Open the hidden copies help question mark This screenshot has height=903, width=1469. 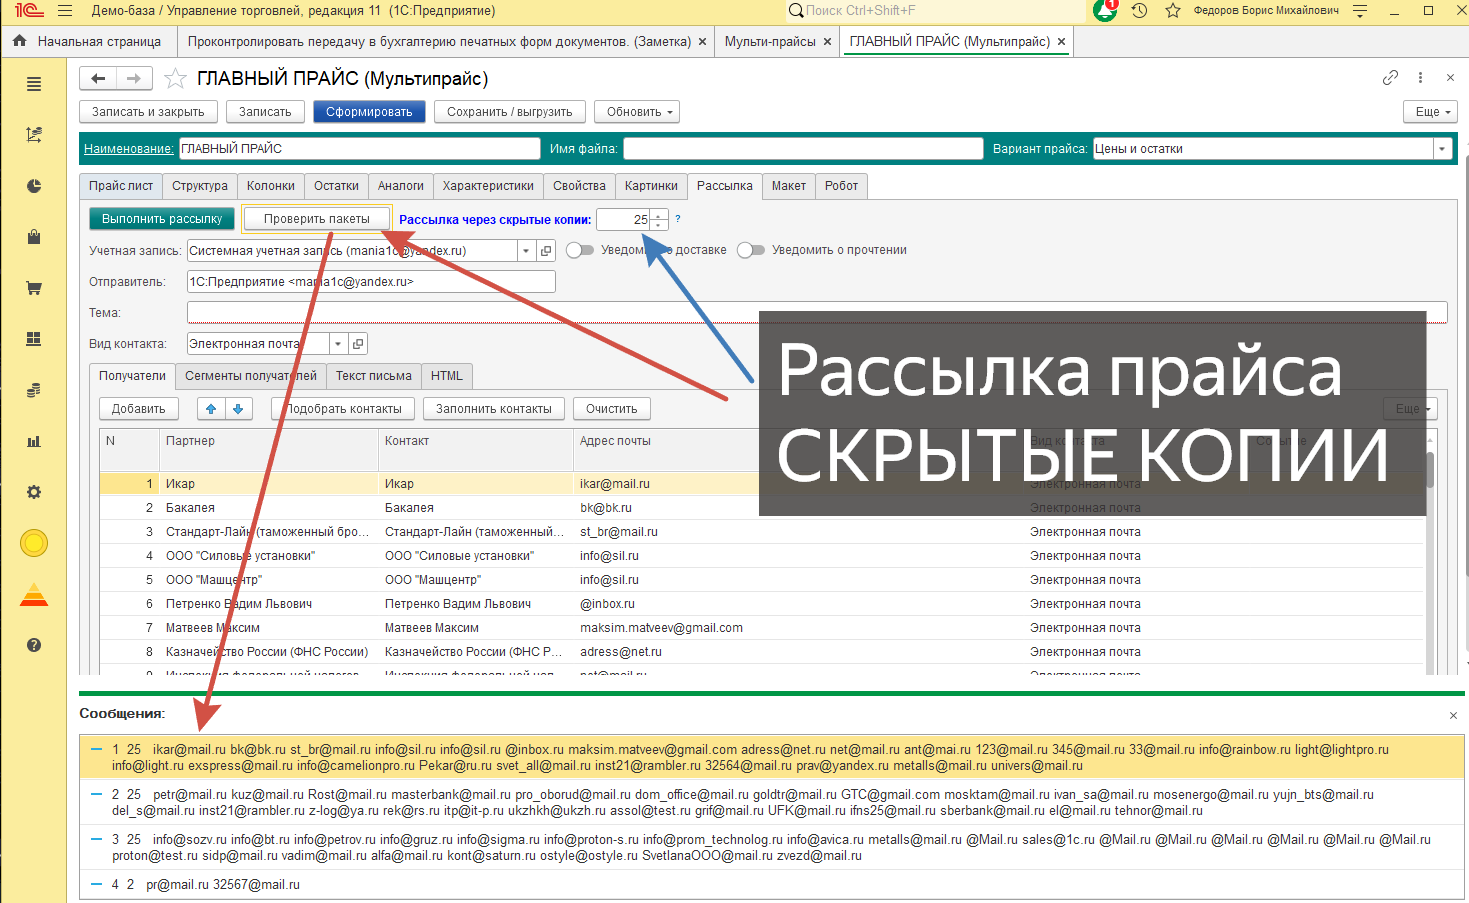click(x=678, y=219)
